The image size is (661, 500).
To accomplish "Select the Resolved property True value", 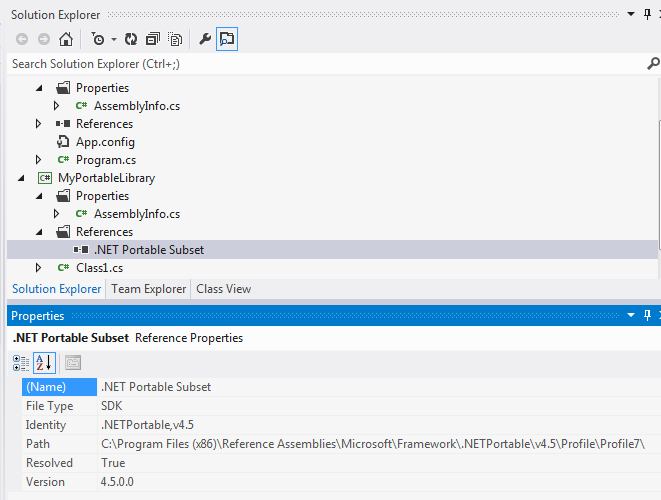I will click(x=113, y=462).
